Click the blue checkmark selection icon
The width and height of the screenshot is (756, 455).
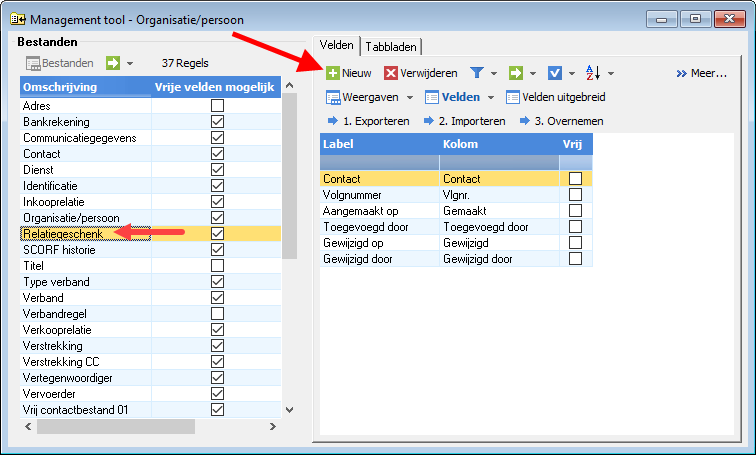coord(554,73)
